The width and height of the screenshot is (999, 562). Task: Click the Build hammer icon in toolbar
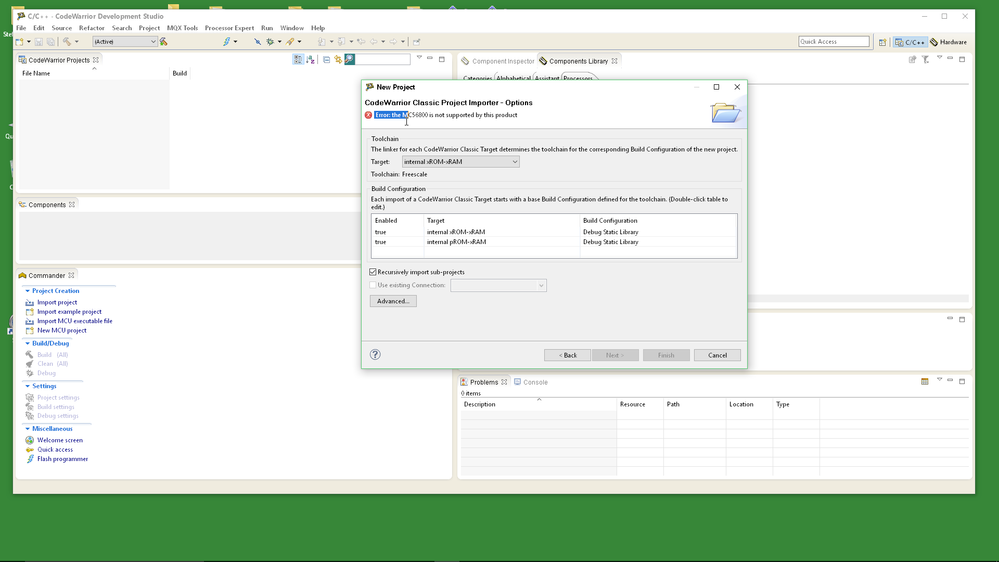point(66,41)
